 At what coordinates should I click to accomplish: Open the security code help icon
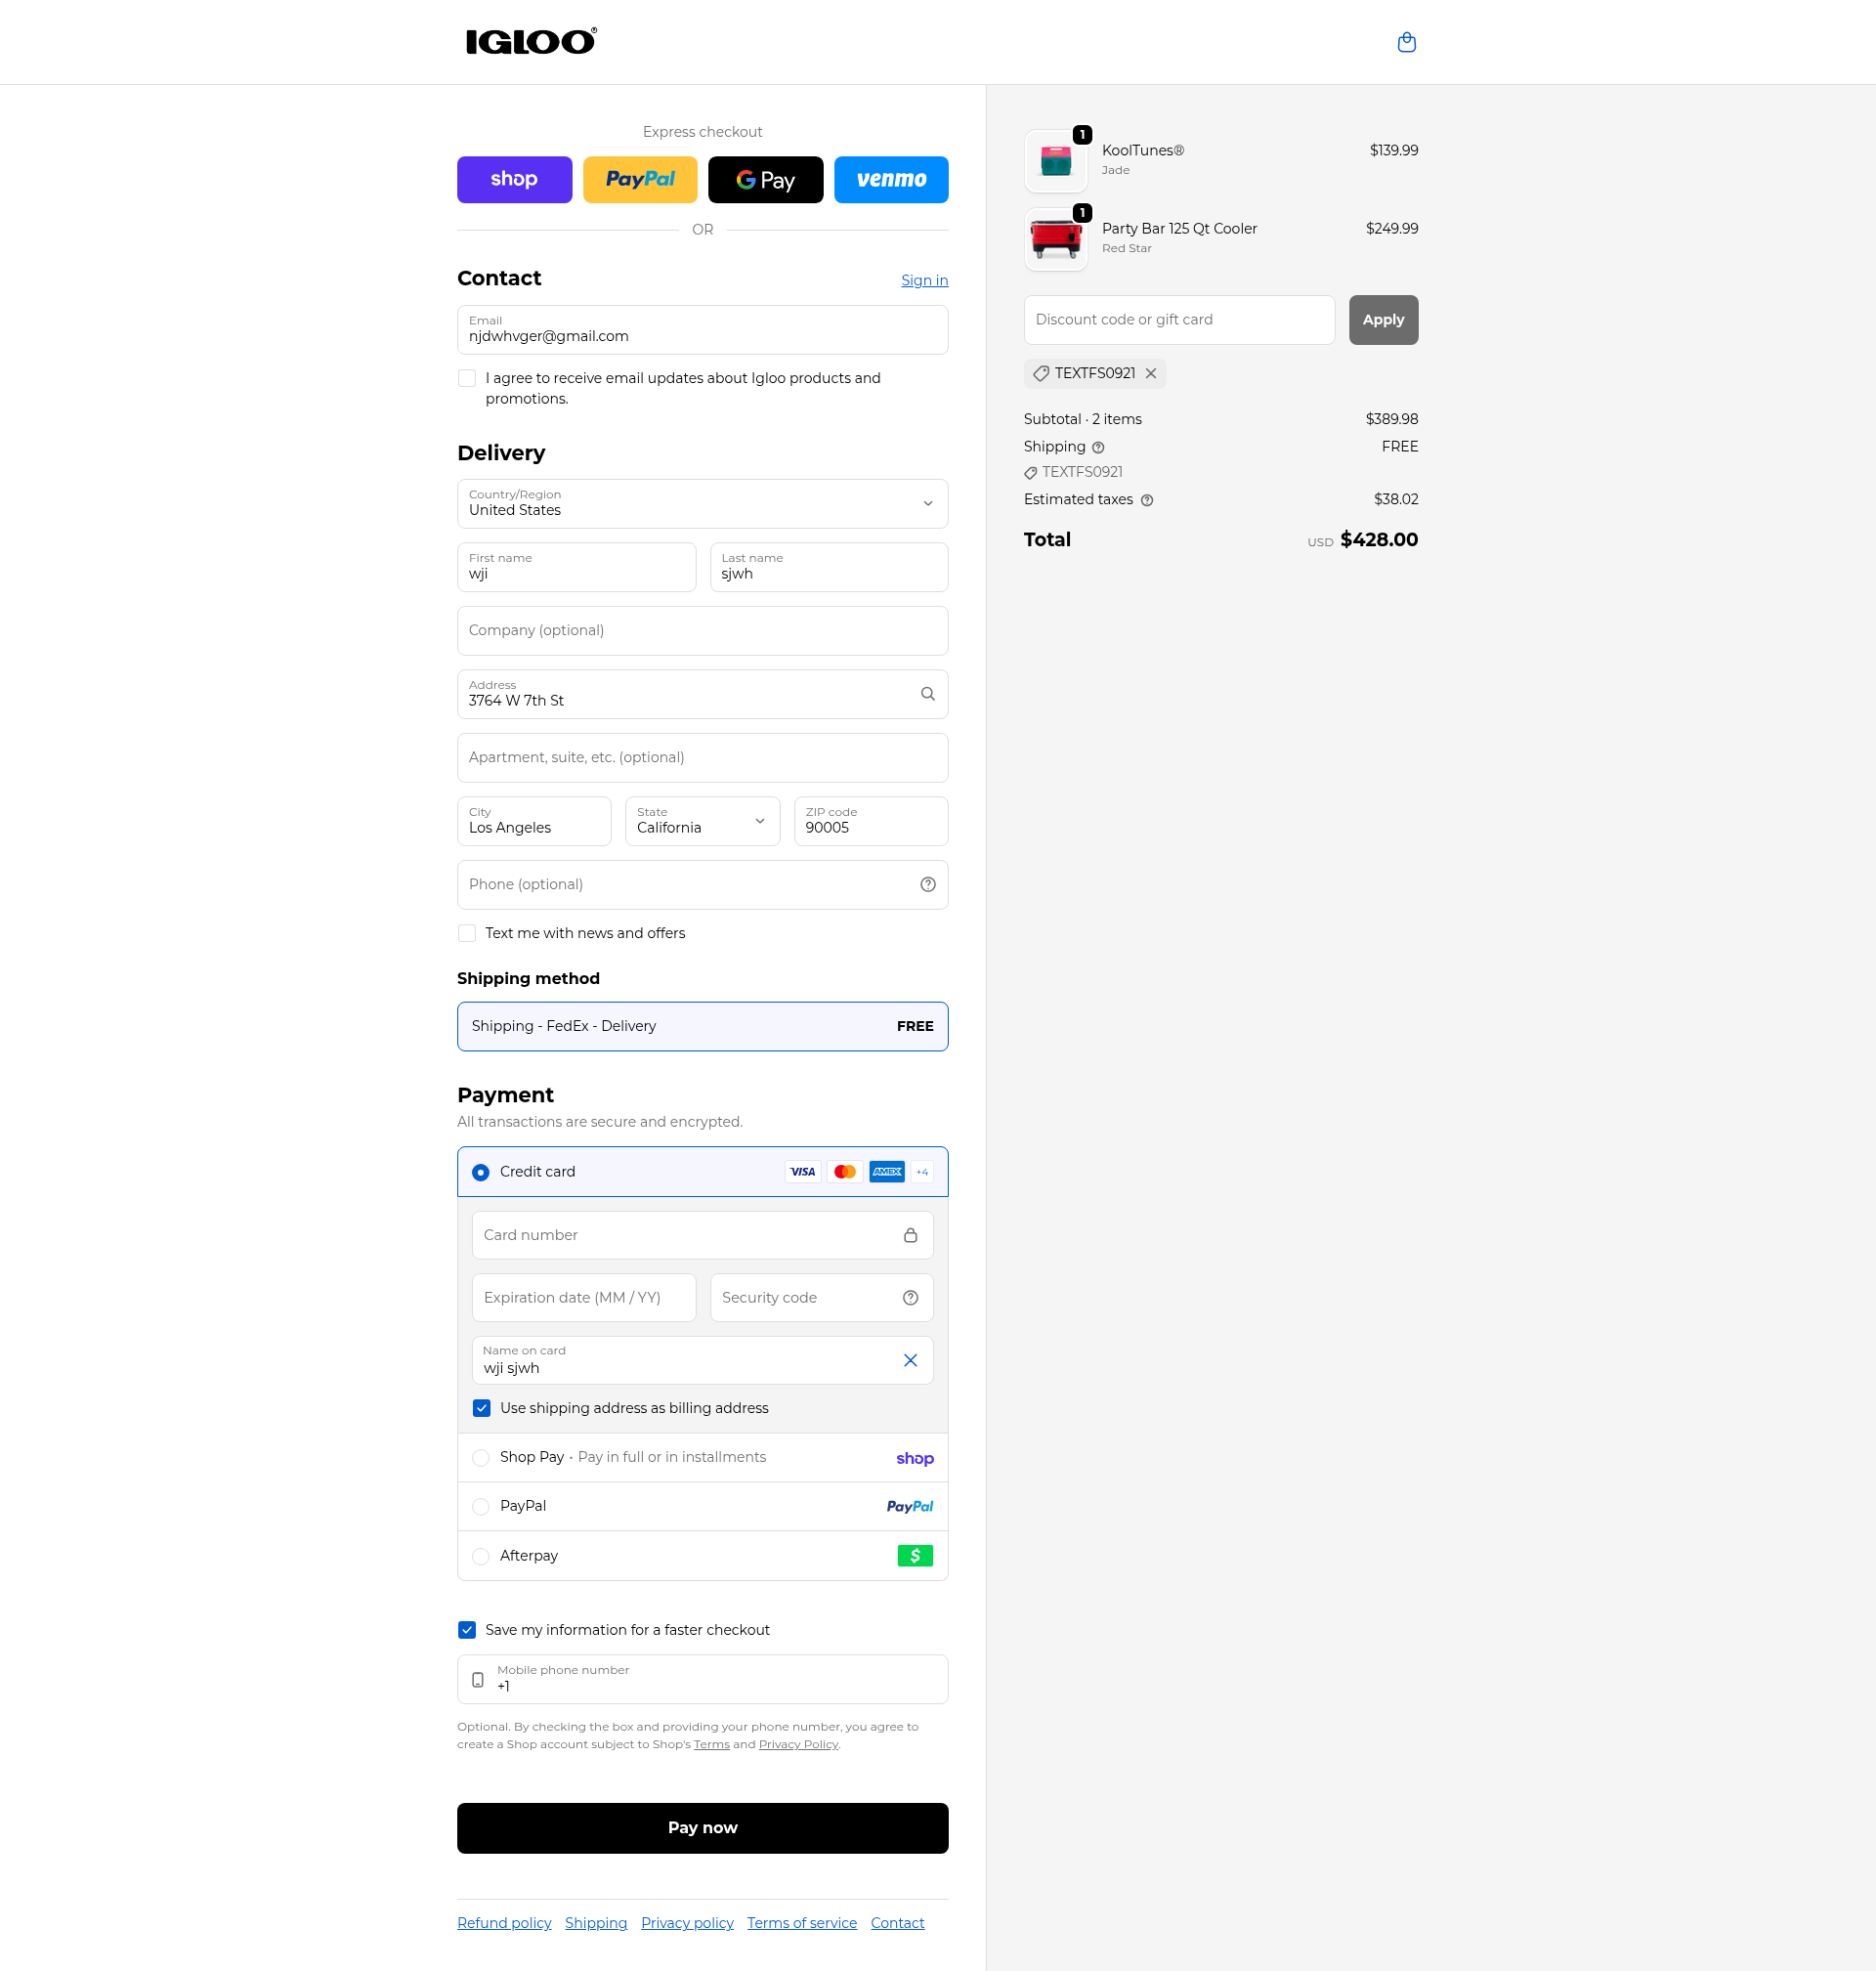pos(910,1297)
